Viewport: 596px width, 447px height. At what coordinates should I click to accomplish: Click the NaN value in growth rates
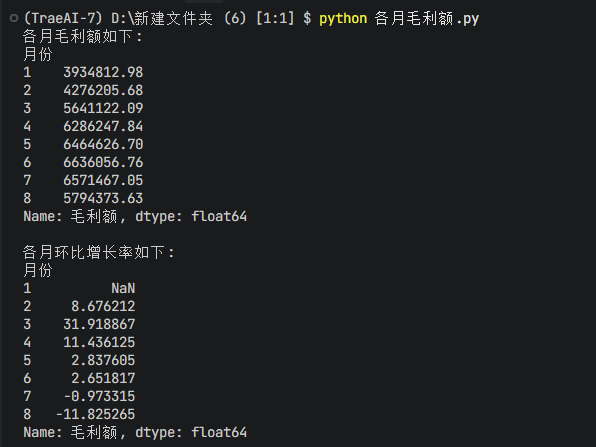coord(123,288)
